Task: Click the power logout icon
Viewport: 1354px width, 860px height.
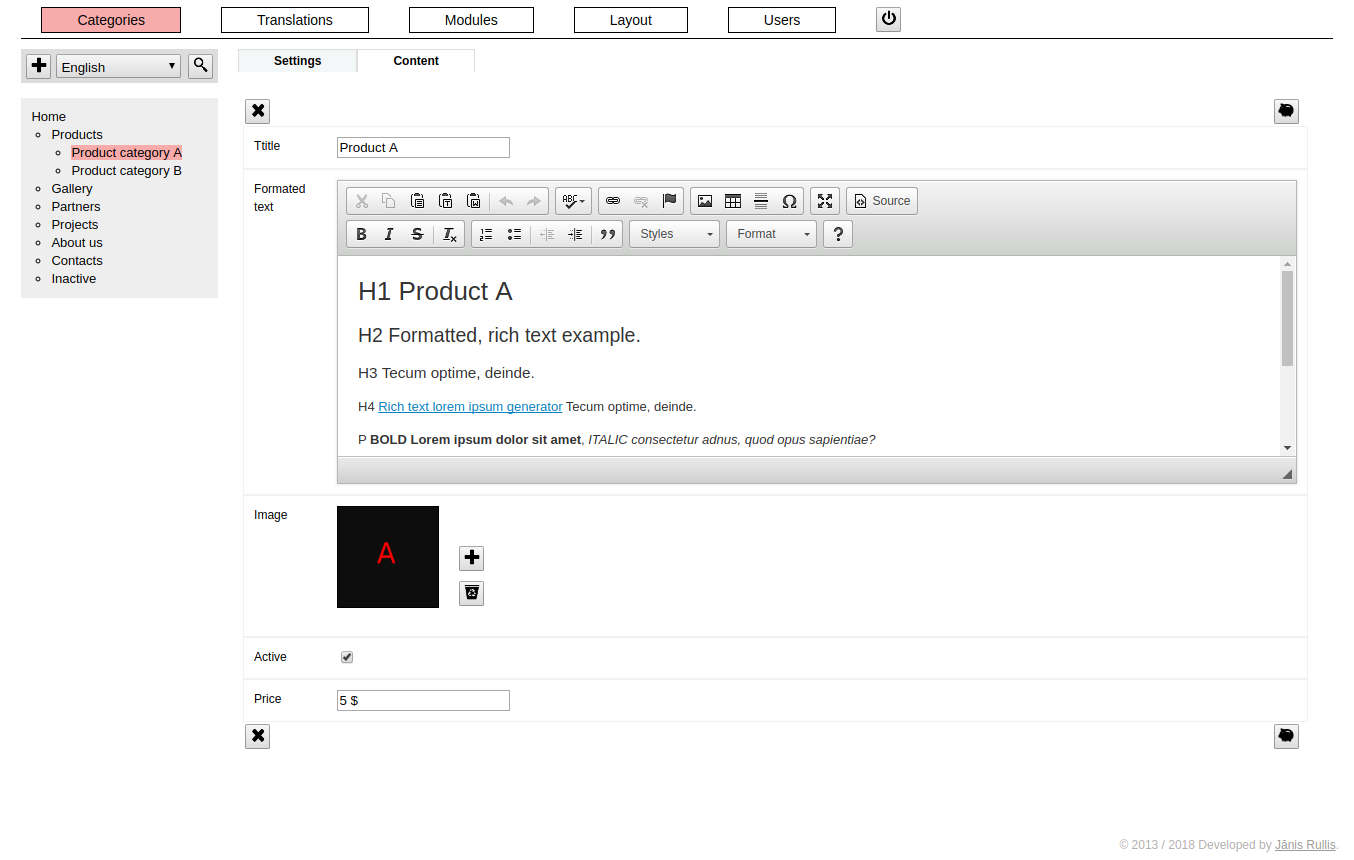Action: 888,19
